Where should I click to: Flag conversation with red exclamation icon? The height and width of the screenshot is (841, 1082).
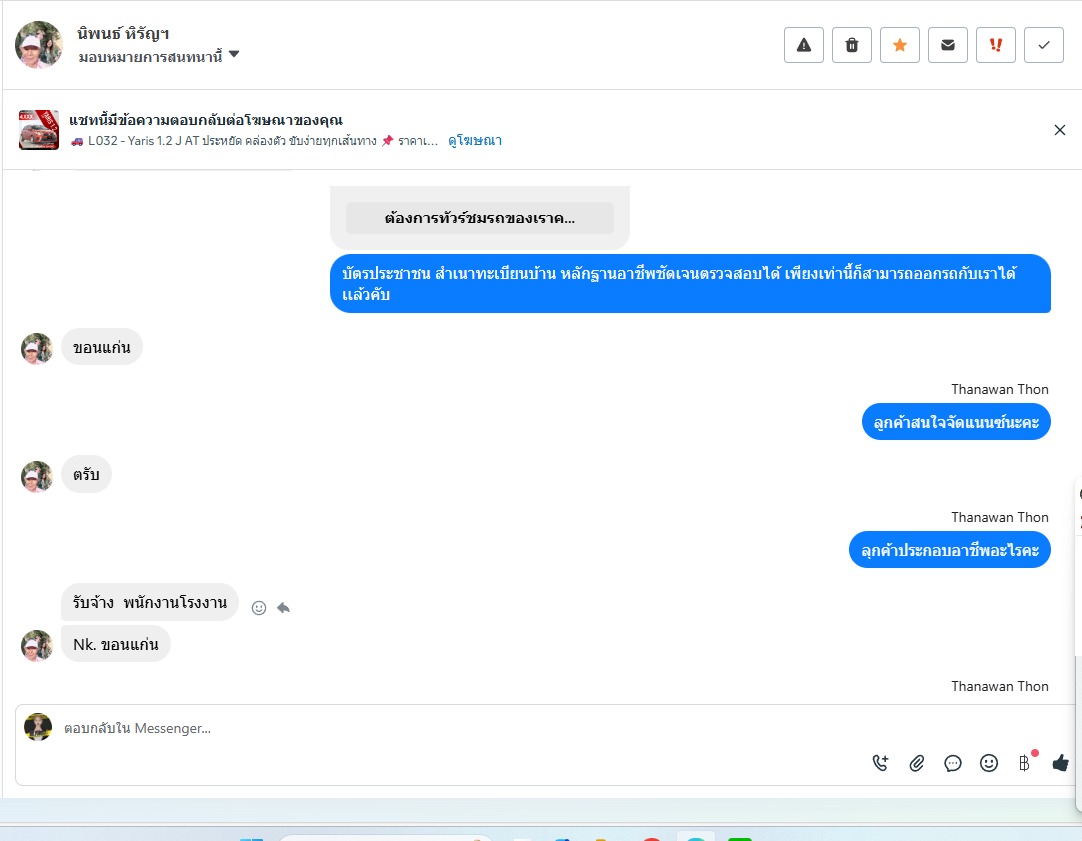tap(996, 45)
